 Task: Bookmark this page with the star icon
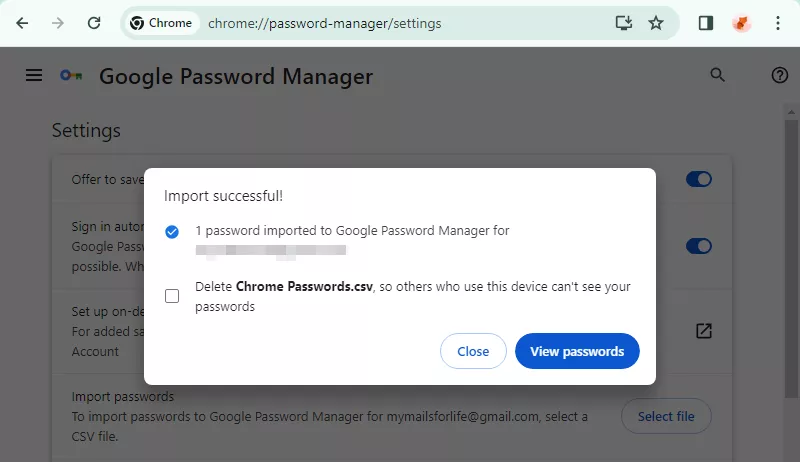pyautogui.click(x=656, y=23)
